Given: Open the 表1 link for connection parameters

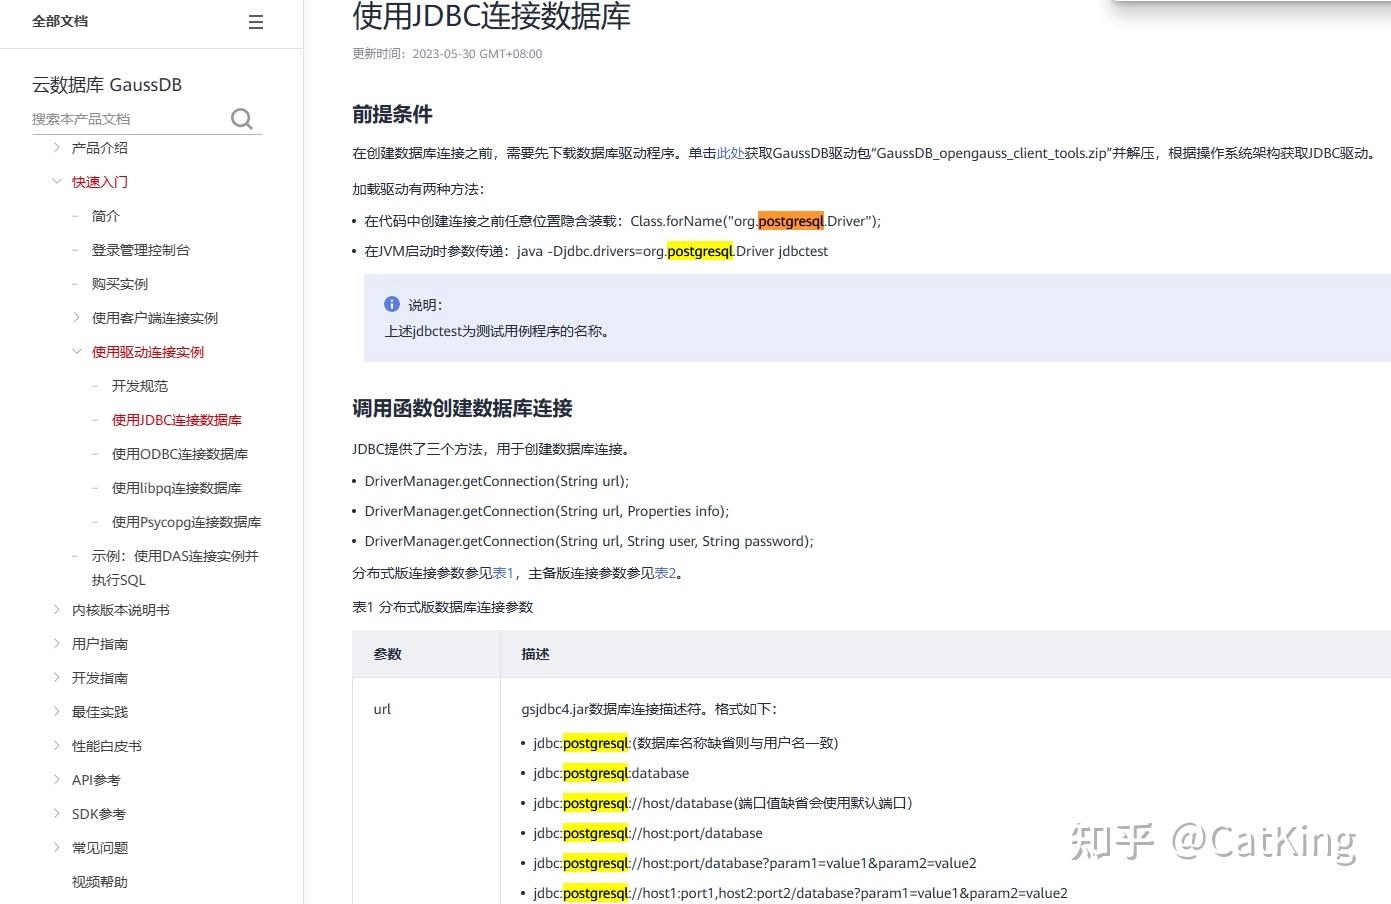Looking at the screenshot, I should click(x=503, y=573).
